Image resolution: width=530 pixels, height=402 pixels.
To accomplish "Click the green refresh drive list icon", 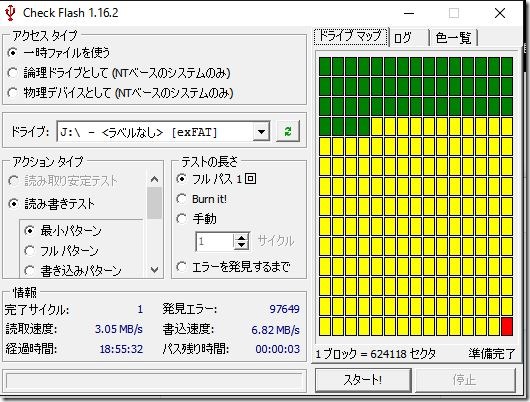I will (x=288, y=132).
